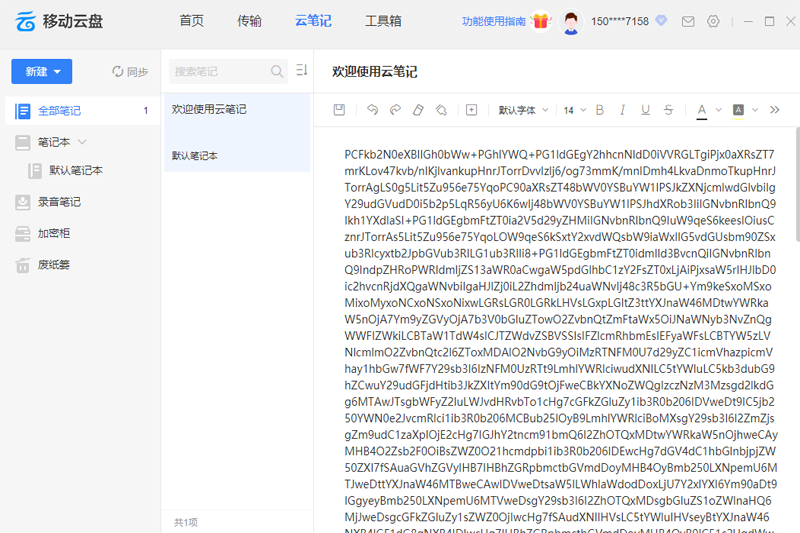Toggle bold formatting
This screenshot has height=533, width=800.
600,110
